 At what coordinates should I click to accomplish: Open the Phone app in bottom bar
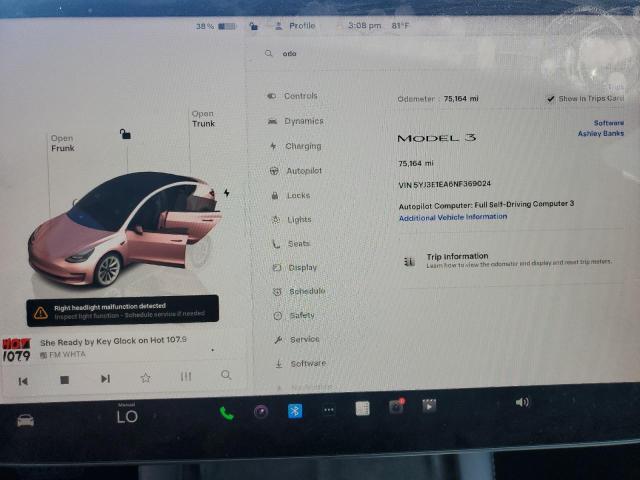click(x=226, y=411)
